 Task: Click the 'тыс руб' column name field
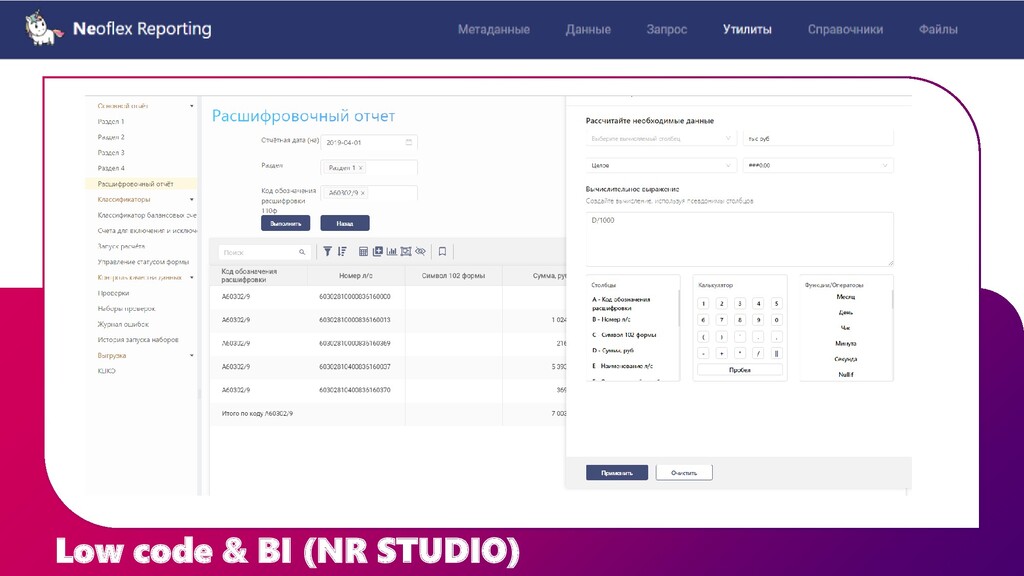pyautogui.click(x=818, y=138)
